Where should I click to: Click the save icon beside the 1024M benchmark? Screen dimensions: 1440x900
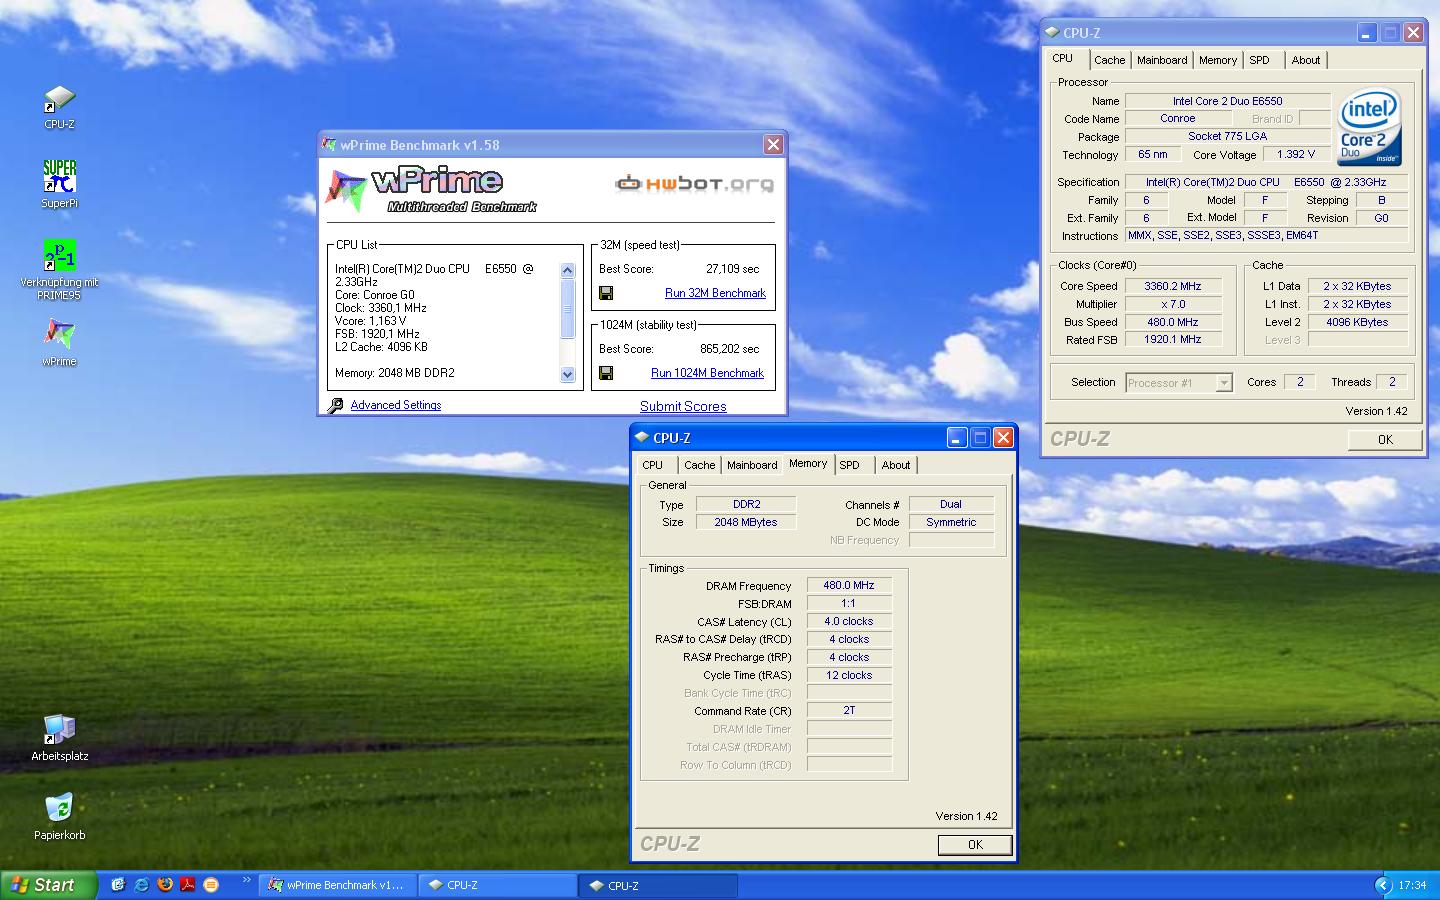coord(605,373)
